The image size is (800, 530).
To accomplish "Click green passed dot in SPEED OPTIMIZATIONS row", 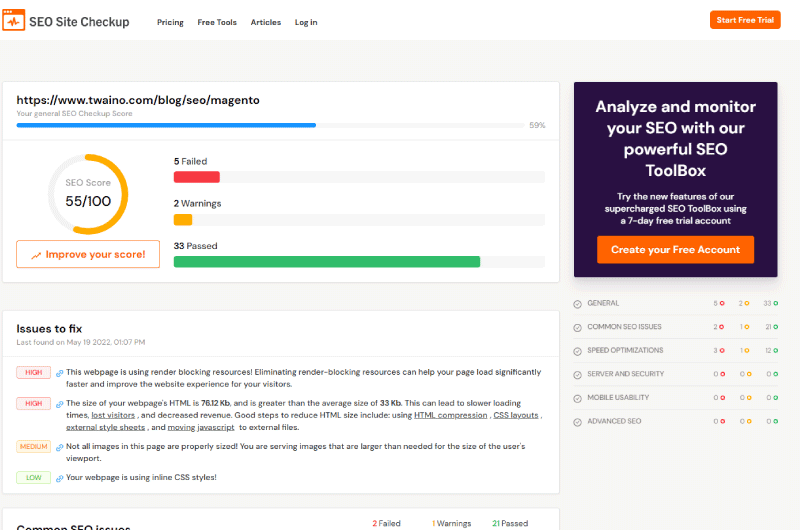I will tap(776, 350).
